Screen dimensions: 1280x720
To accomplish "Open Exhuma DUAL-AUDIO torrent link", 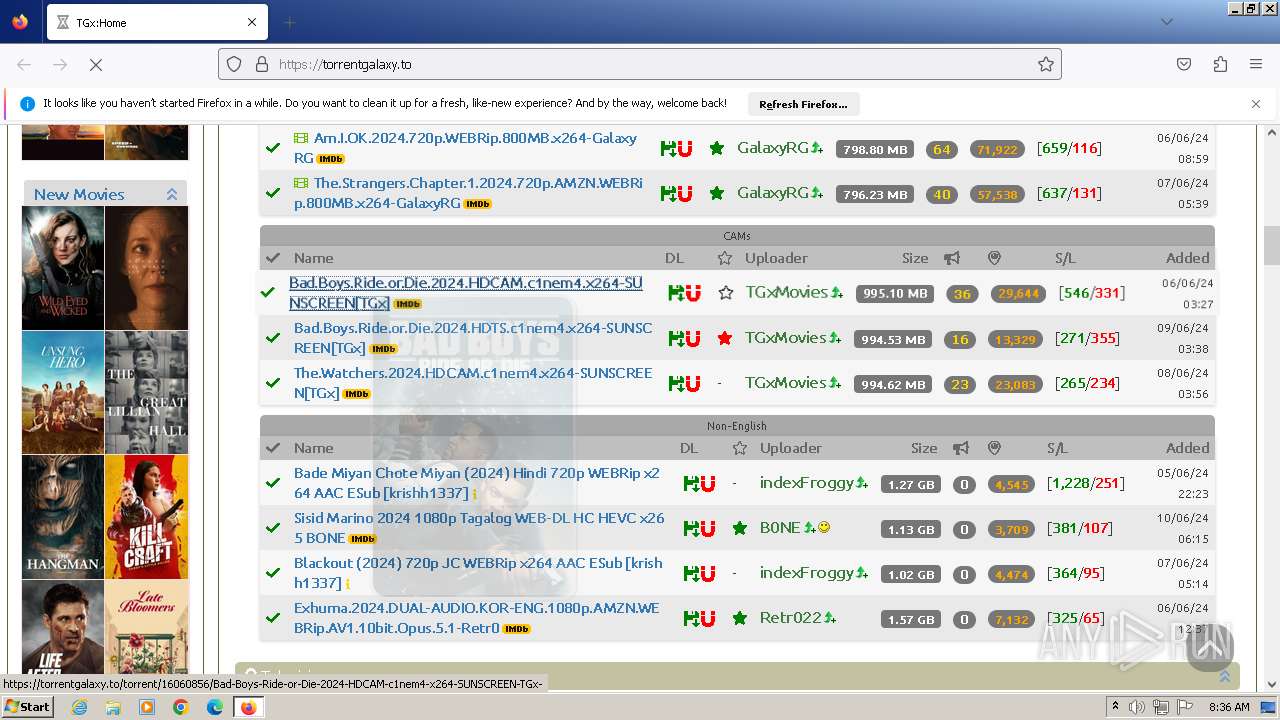I will coord(477,618).
